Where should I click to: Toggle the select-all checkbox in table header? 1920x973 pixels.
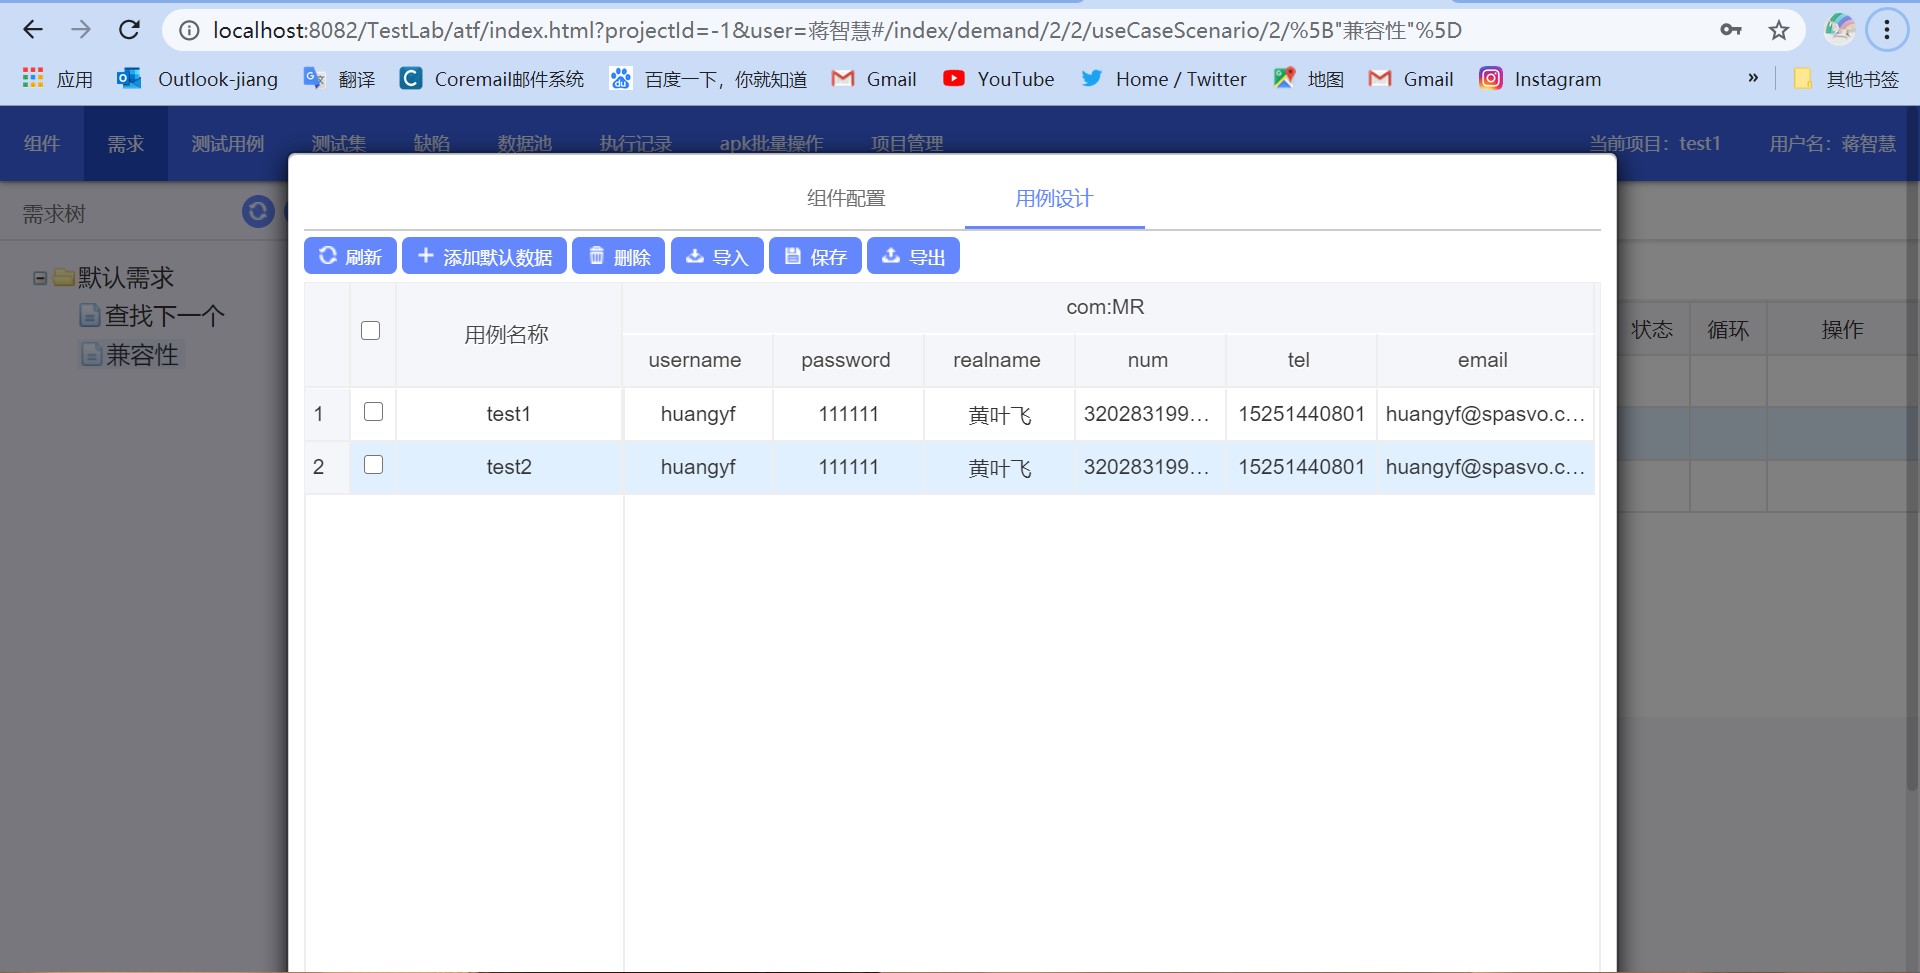(370, 331)
